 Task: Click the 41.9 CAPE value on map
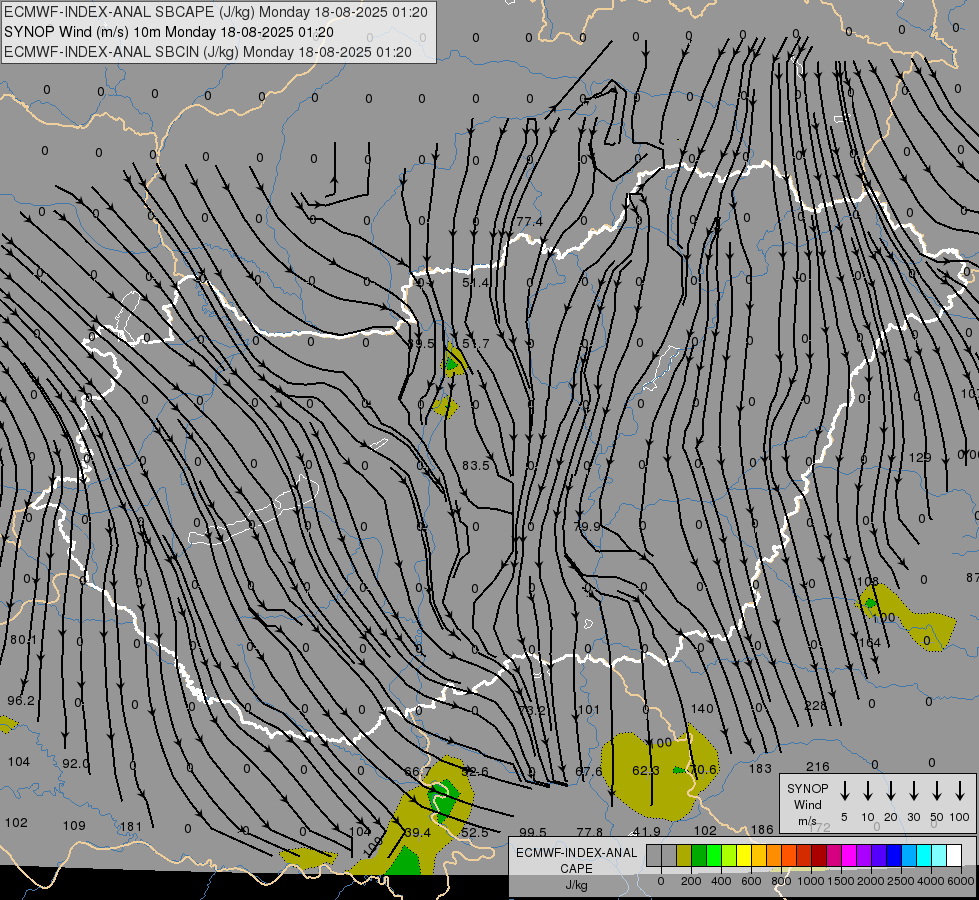646,831
